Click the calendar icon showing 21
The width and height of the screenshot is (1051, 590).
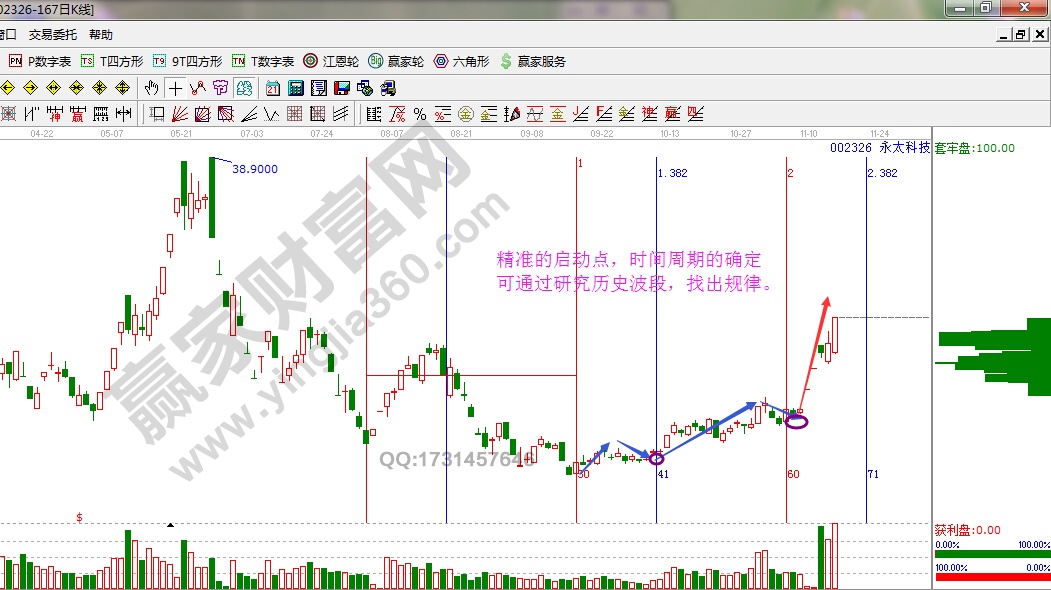(x=273, y=88)
